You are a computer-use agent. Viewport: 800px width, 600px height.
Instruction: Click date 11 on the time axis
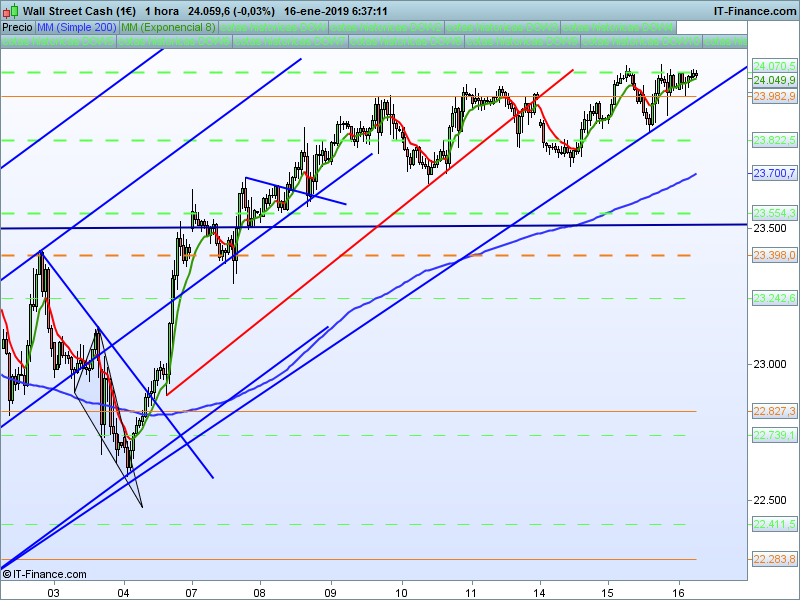pos(471,593)
